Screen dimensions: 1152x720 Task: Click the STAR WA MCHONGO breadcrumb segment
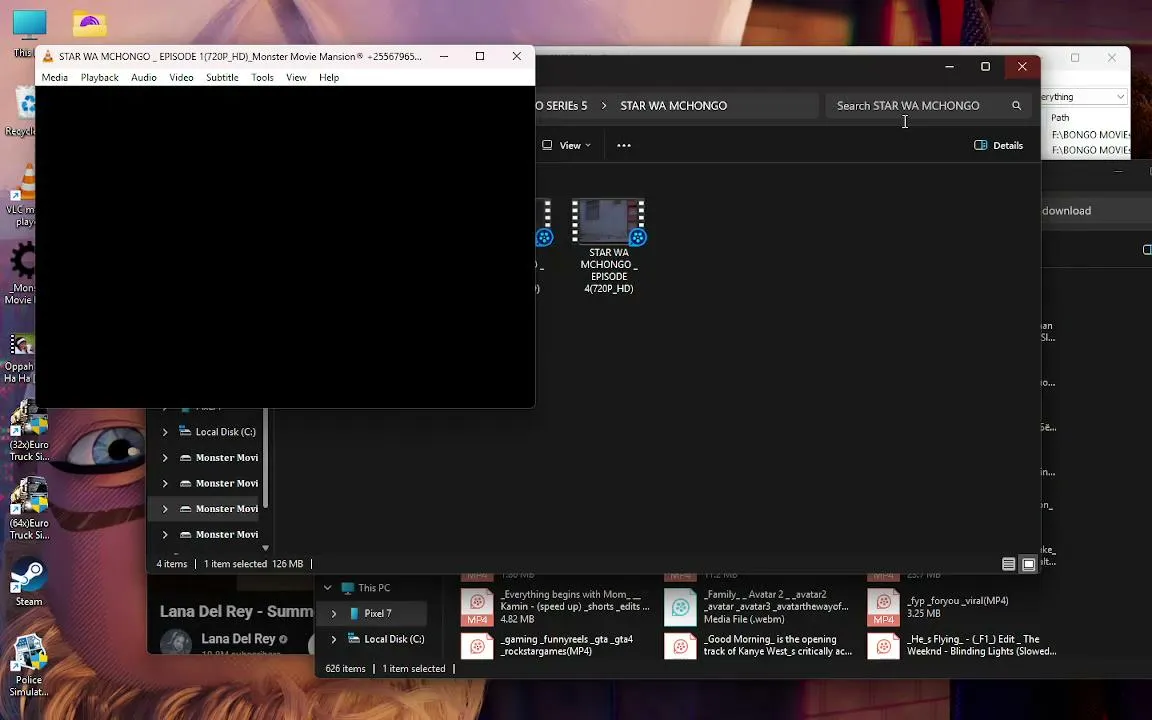click(x=674, y=106)
